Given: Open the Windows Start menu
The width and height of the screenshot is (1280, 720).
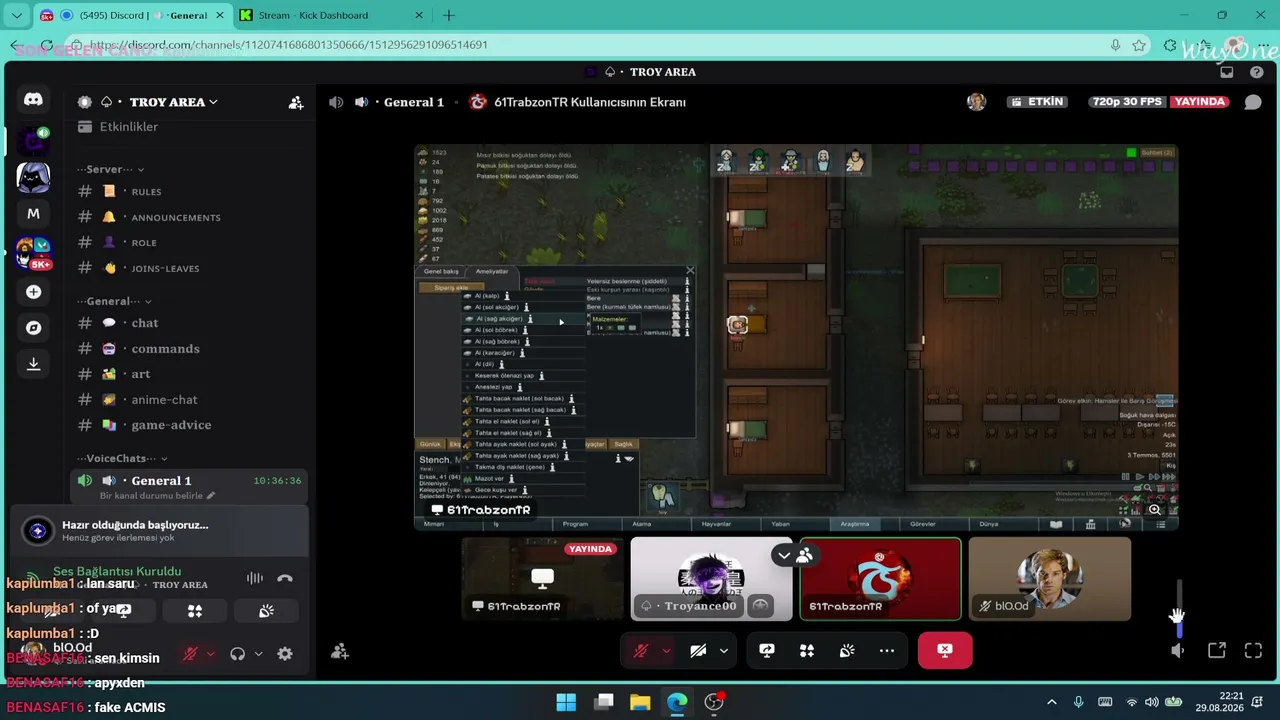Looking at the screenshot, I should [x=566, y=702].
